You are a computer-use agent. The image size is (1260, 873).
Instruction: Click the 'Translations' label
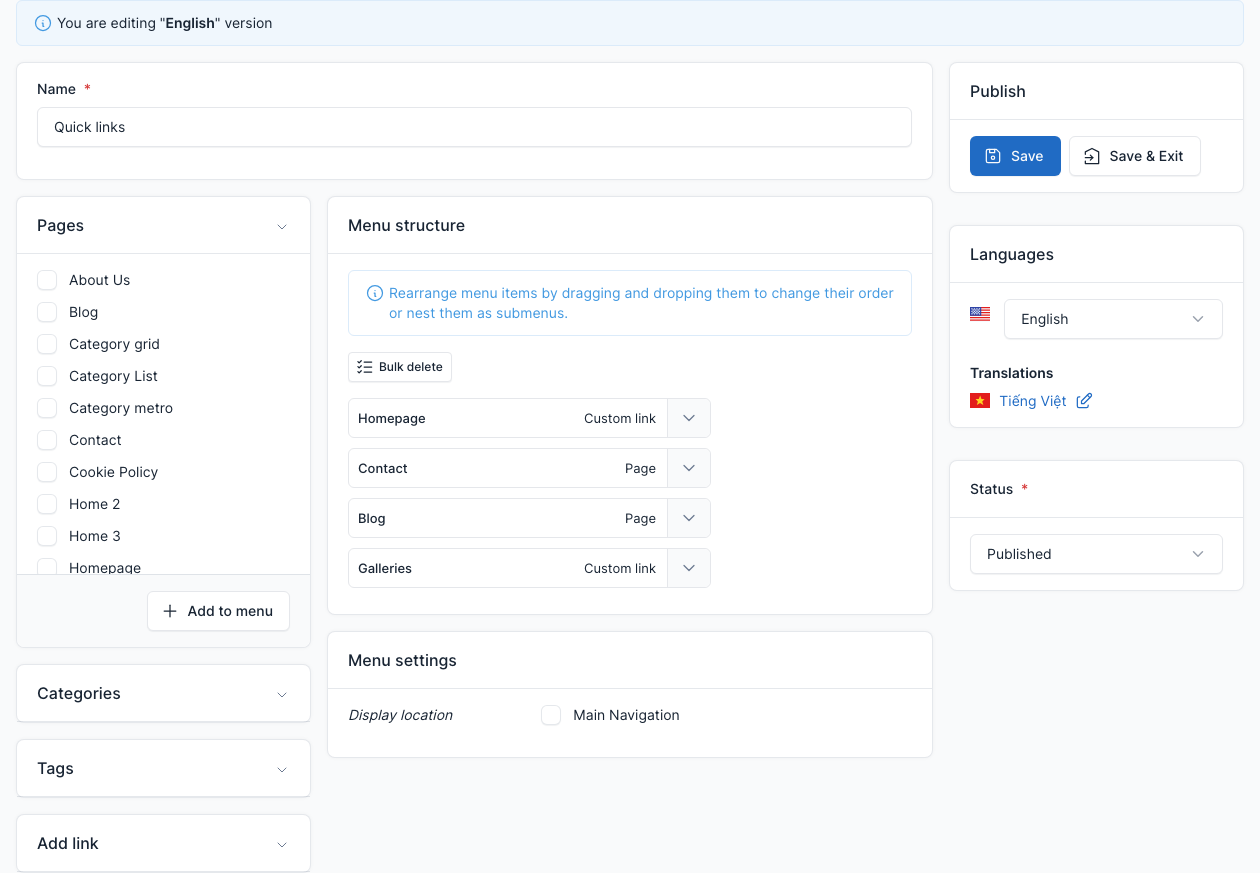1011,373
